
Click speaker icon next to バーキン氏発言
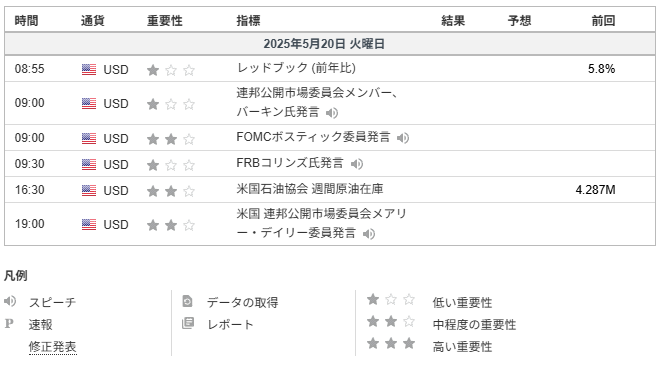point(332,113)
